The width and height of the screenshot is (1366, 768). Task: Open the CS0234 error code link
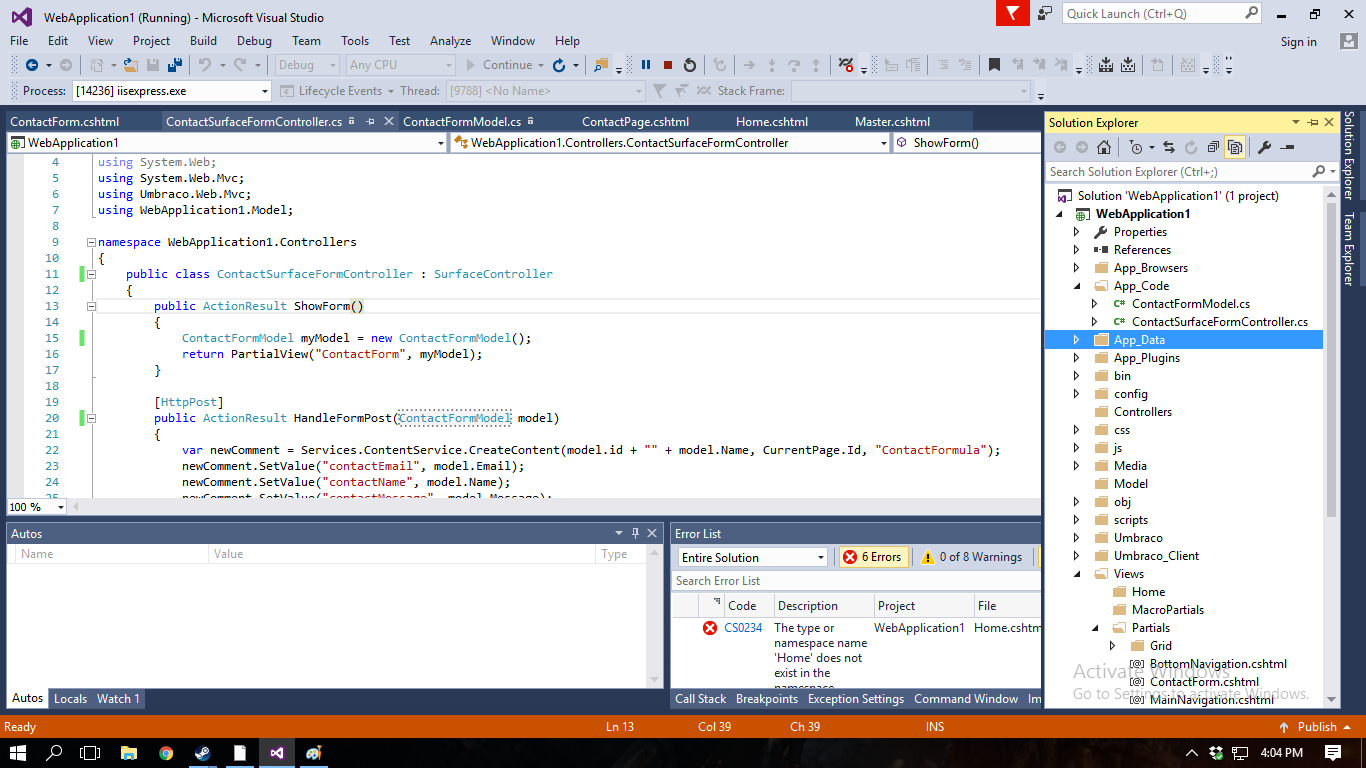[x=743, y=628]
